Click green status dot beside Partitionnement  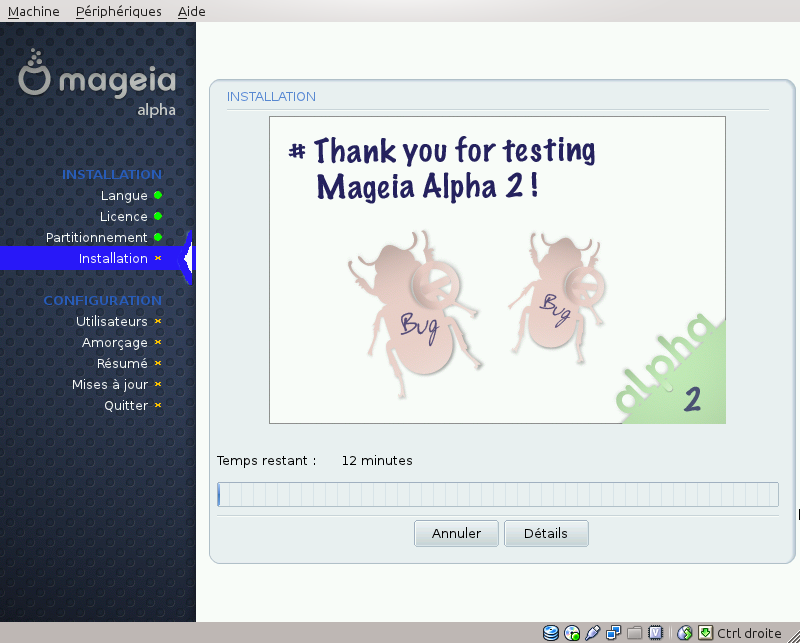click(158, 237)
